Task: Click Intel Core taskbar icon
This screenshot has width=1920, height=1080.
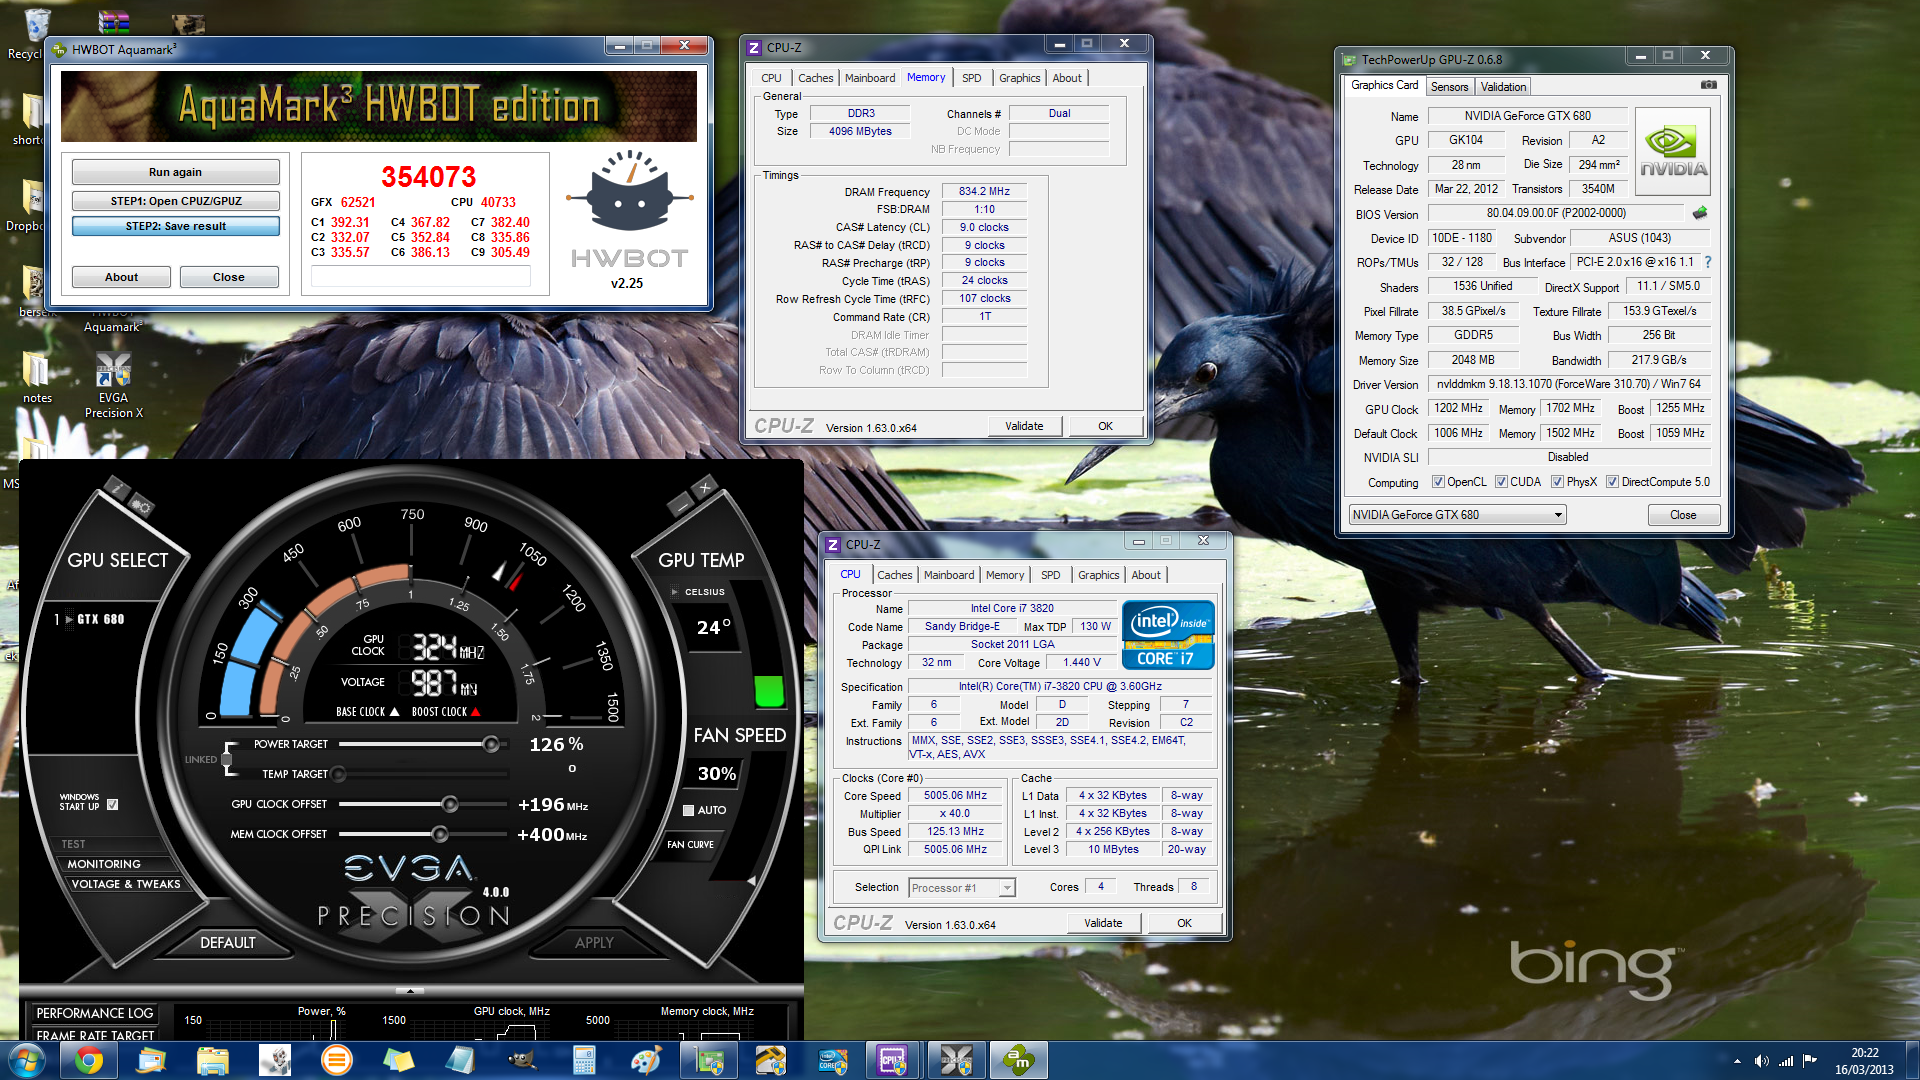Action: [x=832, y=1060]
